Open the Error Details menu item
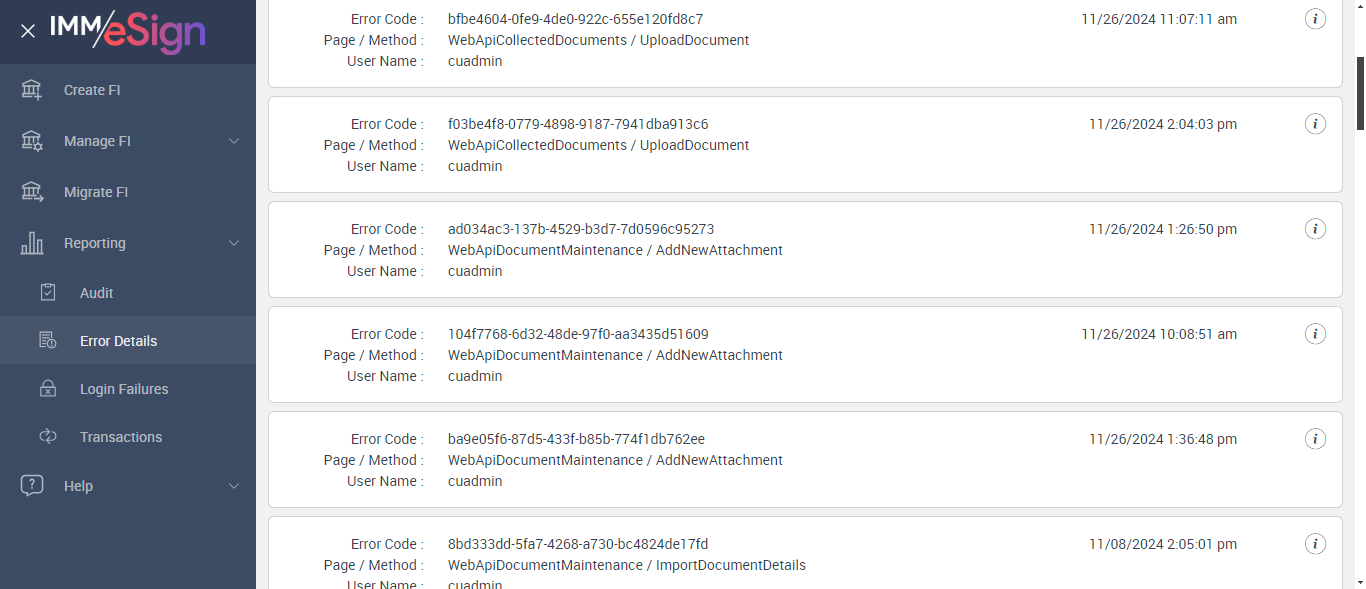This screenshot has width=1366, height=589. coord(118,341)
